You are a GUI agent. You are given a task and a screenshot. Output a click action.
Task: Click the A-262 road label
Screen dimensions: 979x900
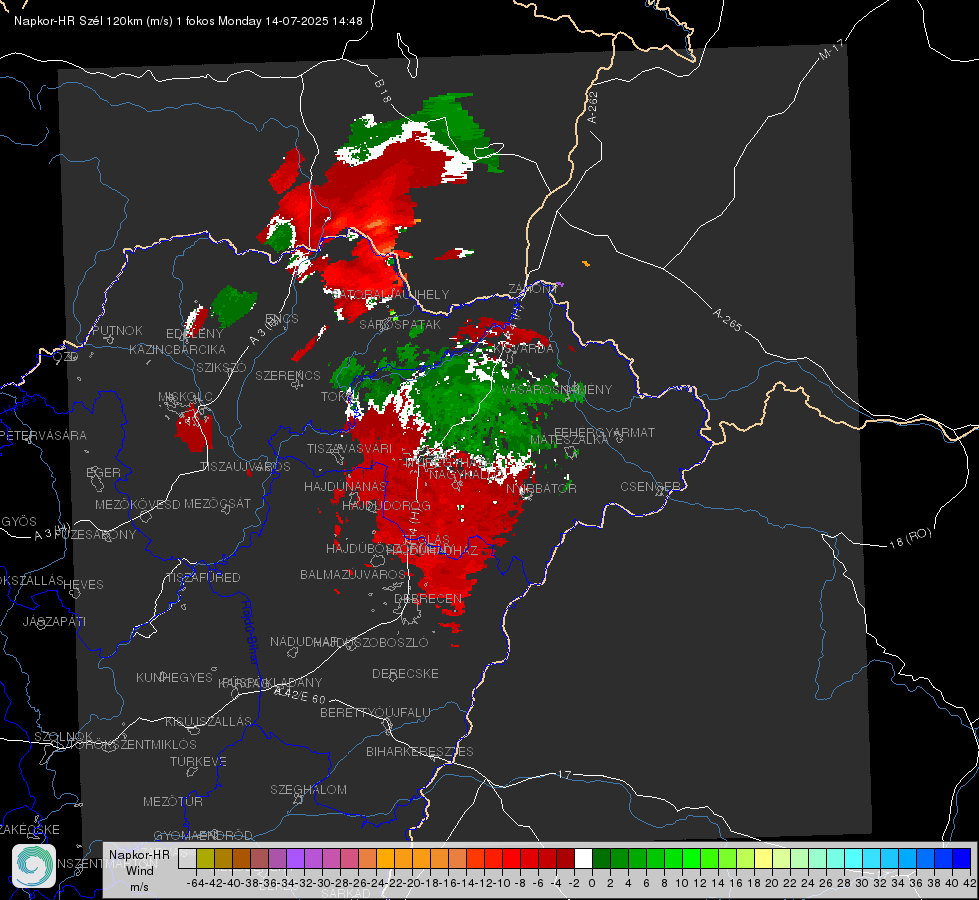[x=593, y=107]
